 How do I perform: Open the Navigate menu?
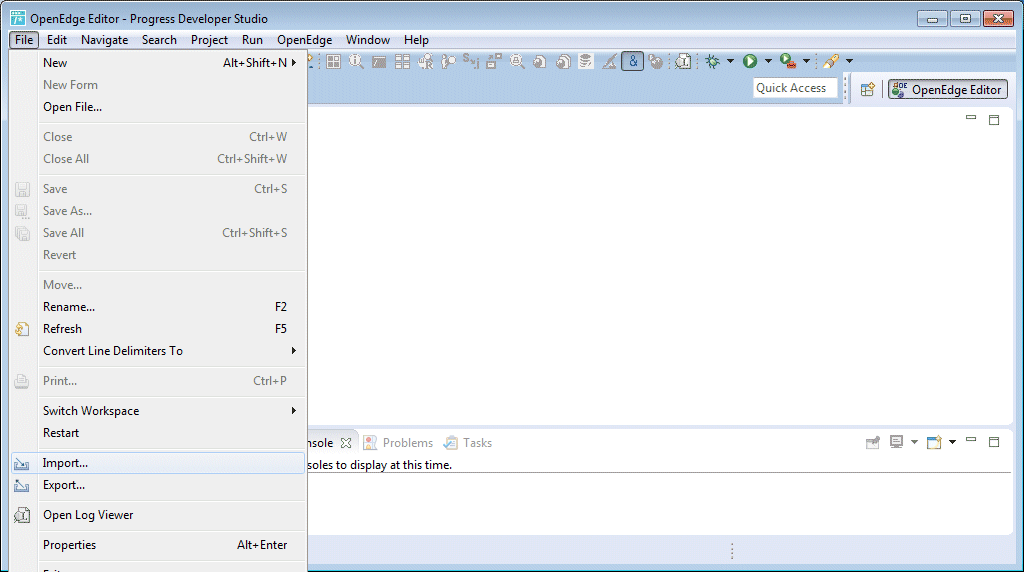point(104,40)
